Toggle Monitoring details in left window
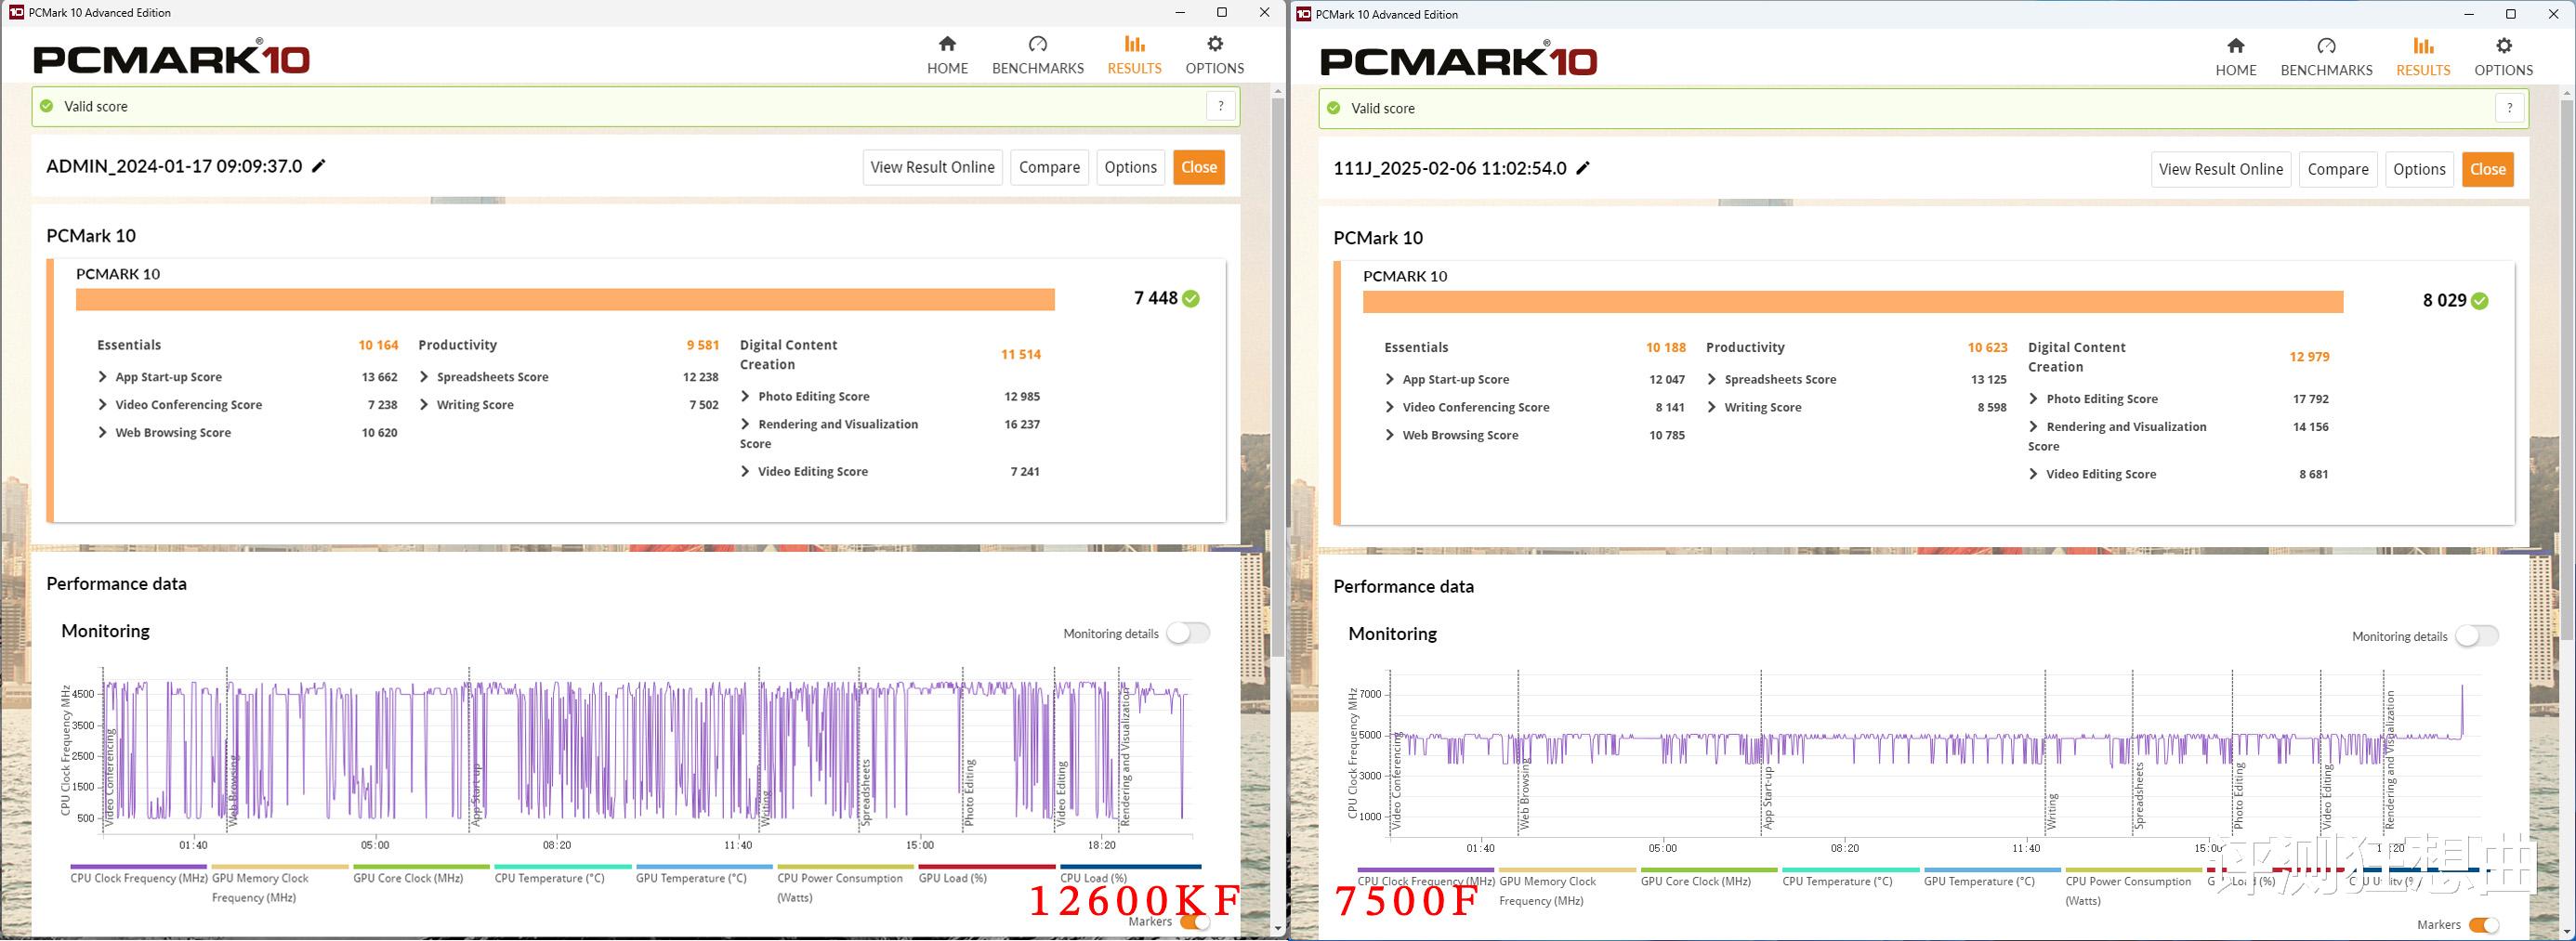 tap(1188, 633)
